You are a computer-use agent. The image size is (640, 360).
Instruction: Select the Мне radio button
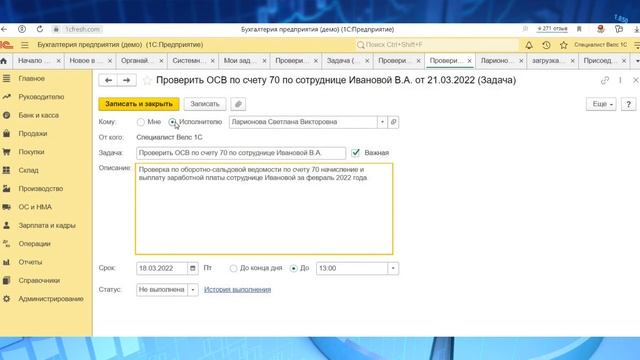click(141, 122)
